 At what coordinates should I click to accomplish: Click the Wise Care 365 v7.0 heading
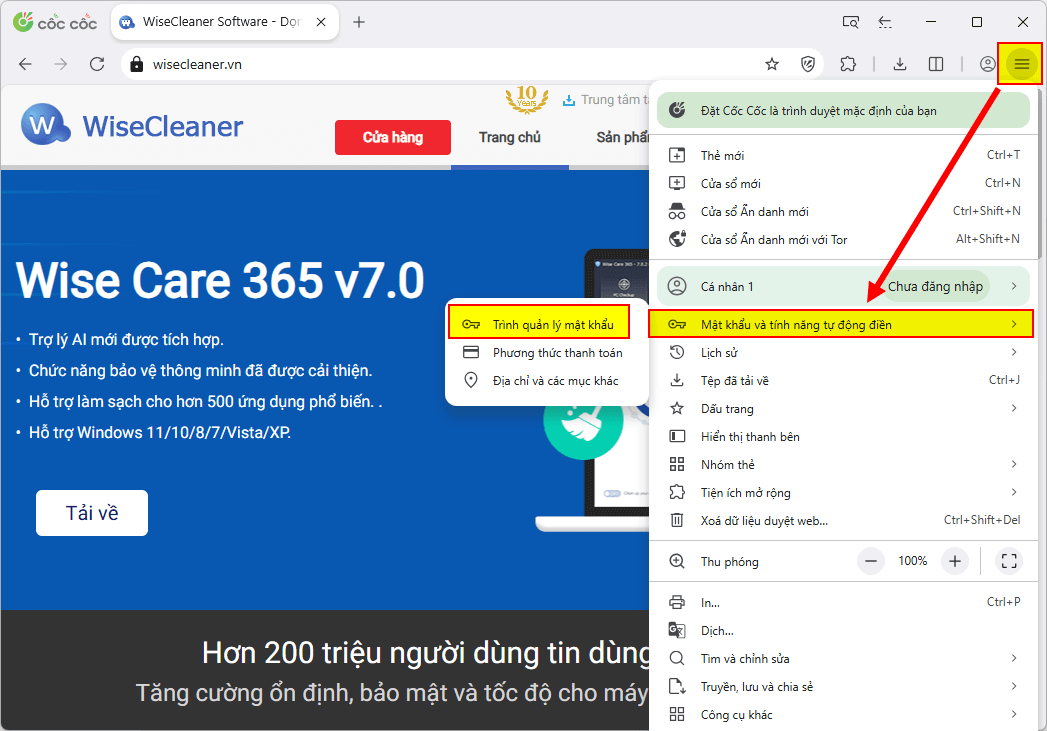pyautogui.click(x=220, y=280)
